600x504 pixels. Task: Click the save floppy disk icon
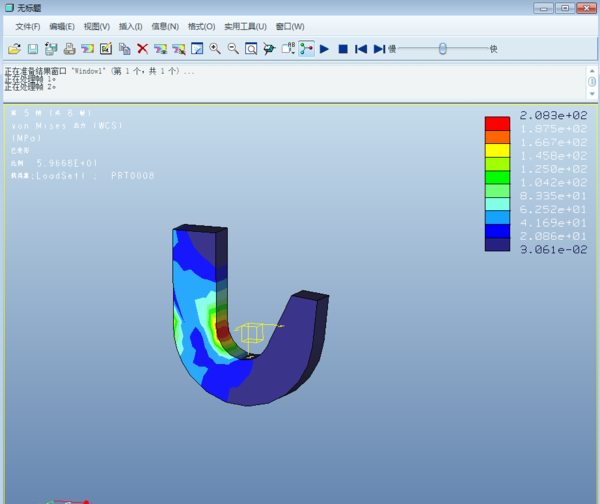point(32,48)
